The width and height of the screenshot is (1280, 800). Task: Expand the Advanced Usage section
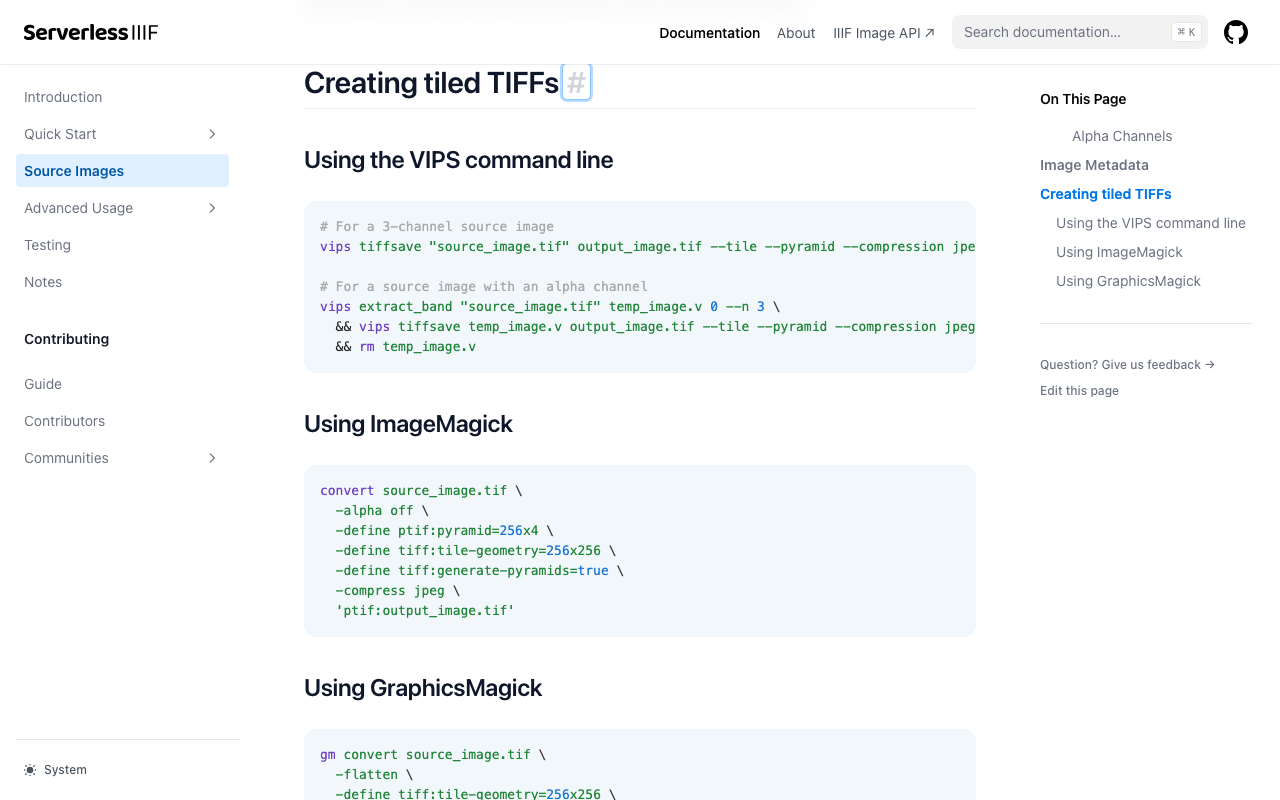[x=211, y=208]
